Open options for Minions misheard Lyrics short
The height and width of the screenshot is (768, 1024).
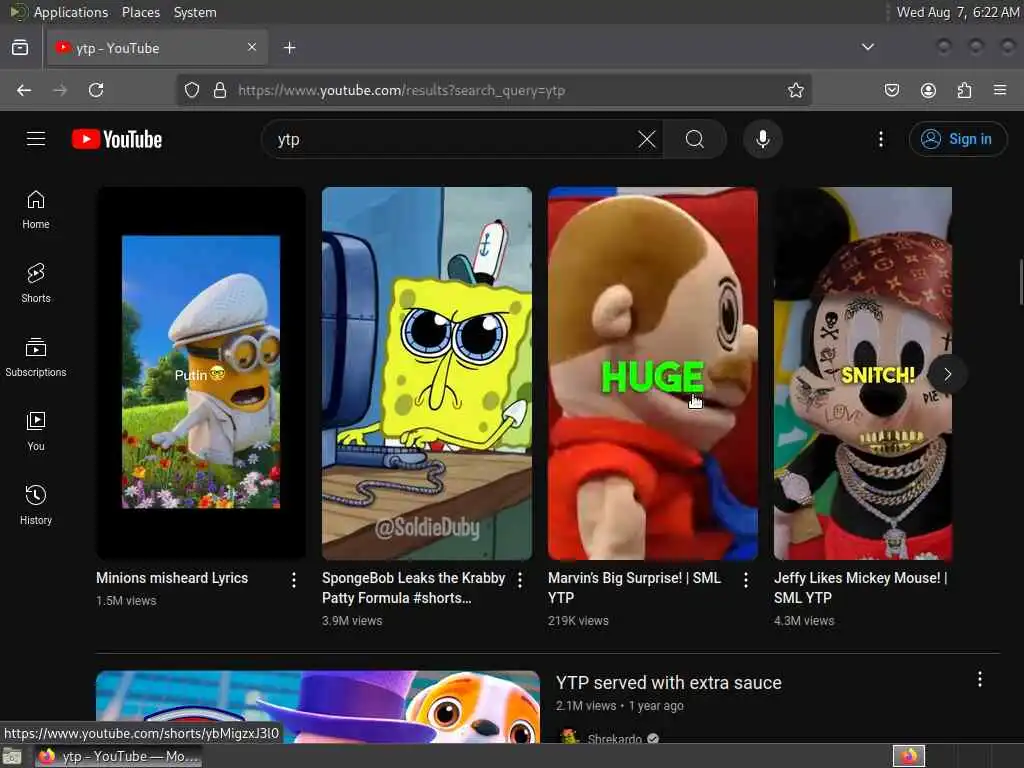294,580
